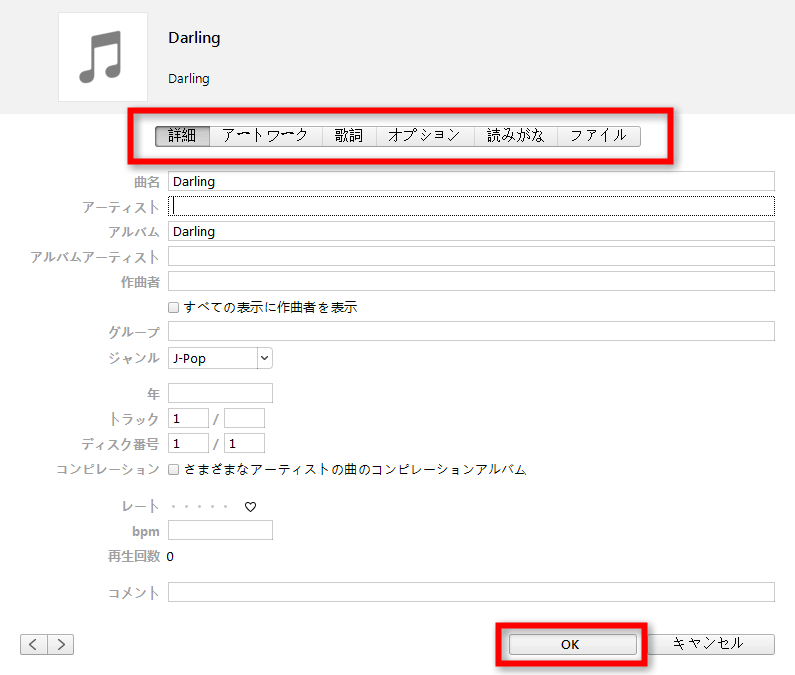Viewport: 795px width, 675px height.
Task: Go to previous song with left arrow
Action: 33,645
